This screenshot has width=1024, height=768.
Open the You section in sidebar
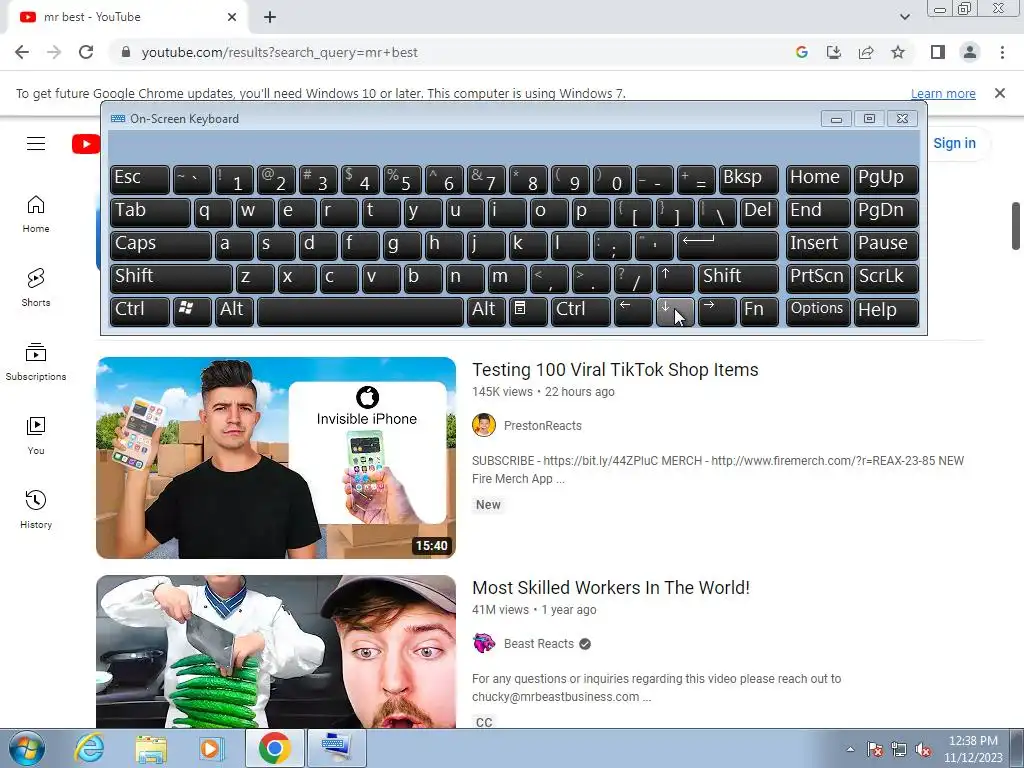pyautogui.click(x=36, y=436)
